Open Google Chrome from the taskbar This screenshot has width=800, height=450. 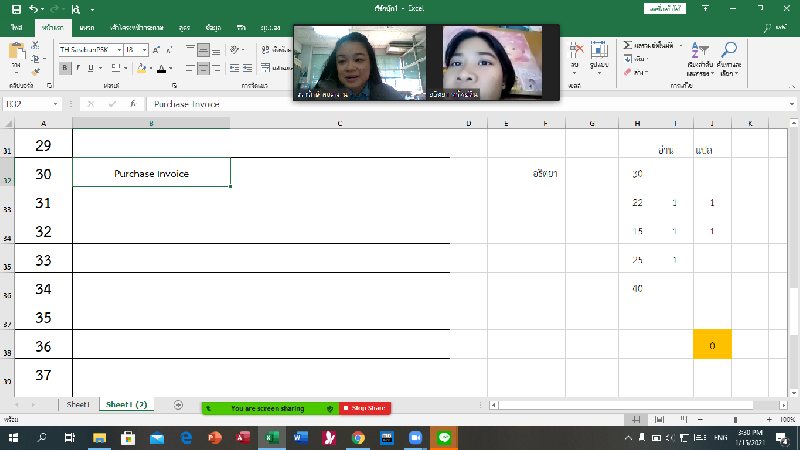[x=358, y=438]
